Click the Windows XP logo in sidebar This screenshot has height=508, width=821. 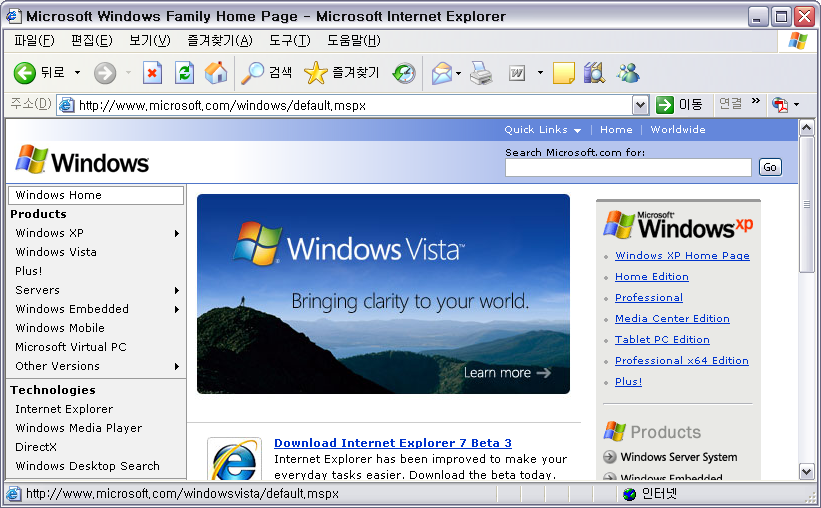pos(678,225)
